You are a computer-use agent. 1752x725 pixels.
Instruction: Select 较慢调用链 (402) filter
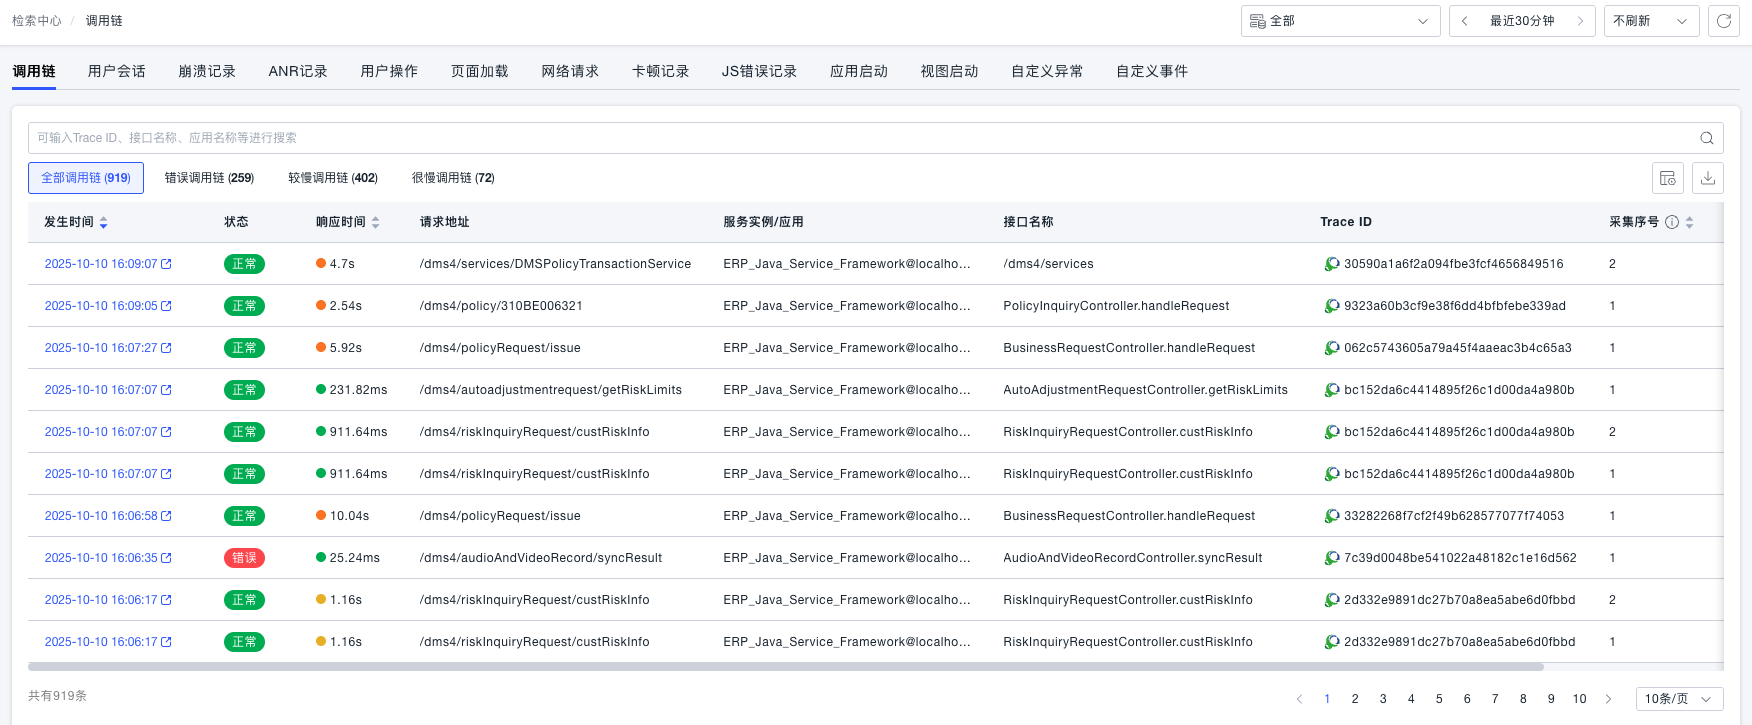[x=333, y=178]
